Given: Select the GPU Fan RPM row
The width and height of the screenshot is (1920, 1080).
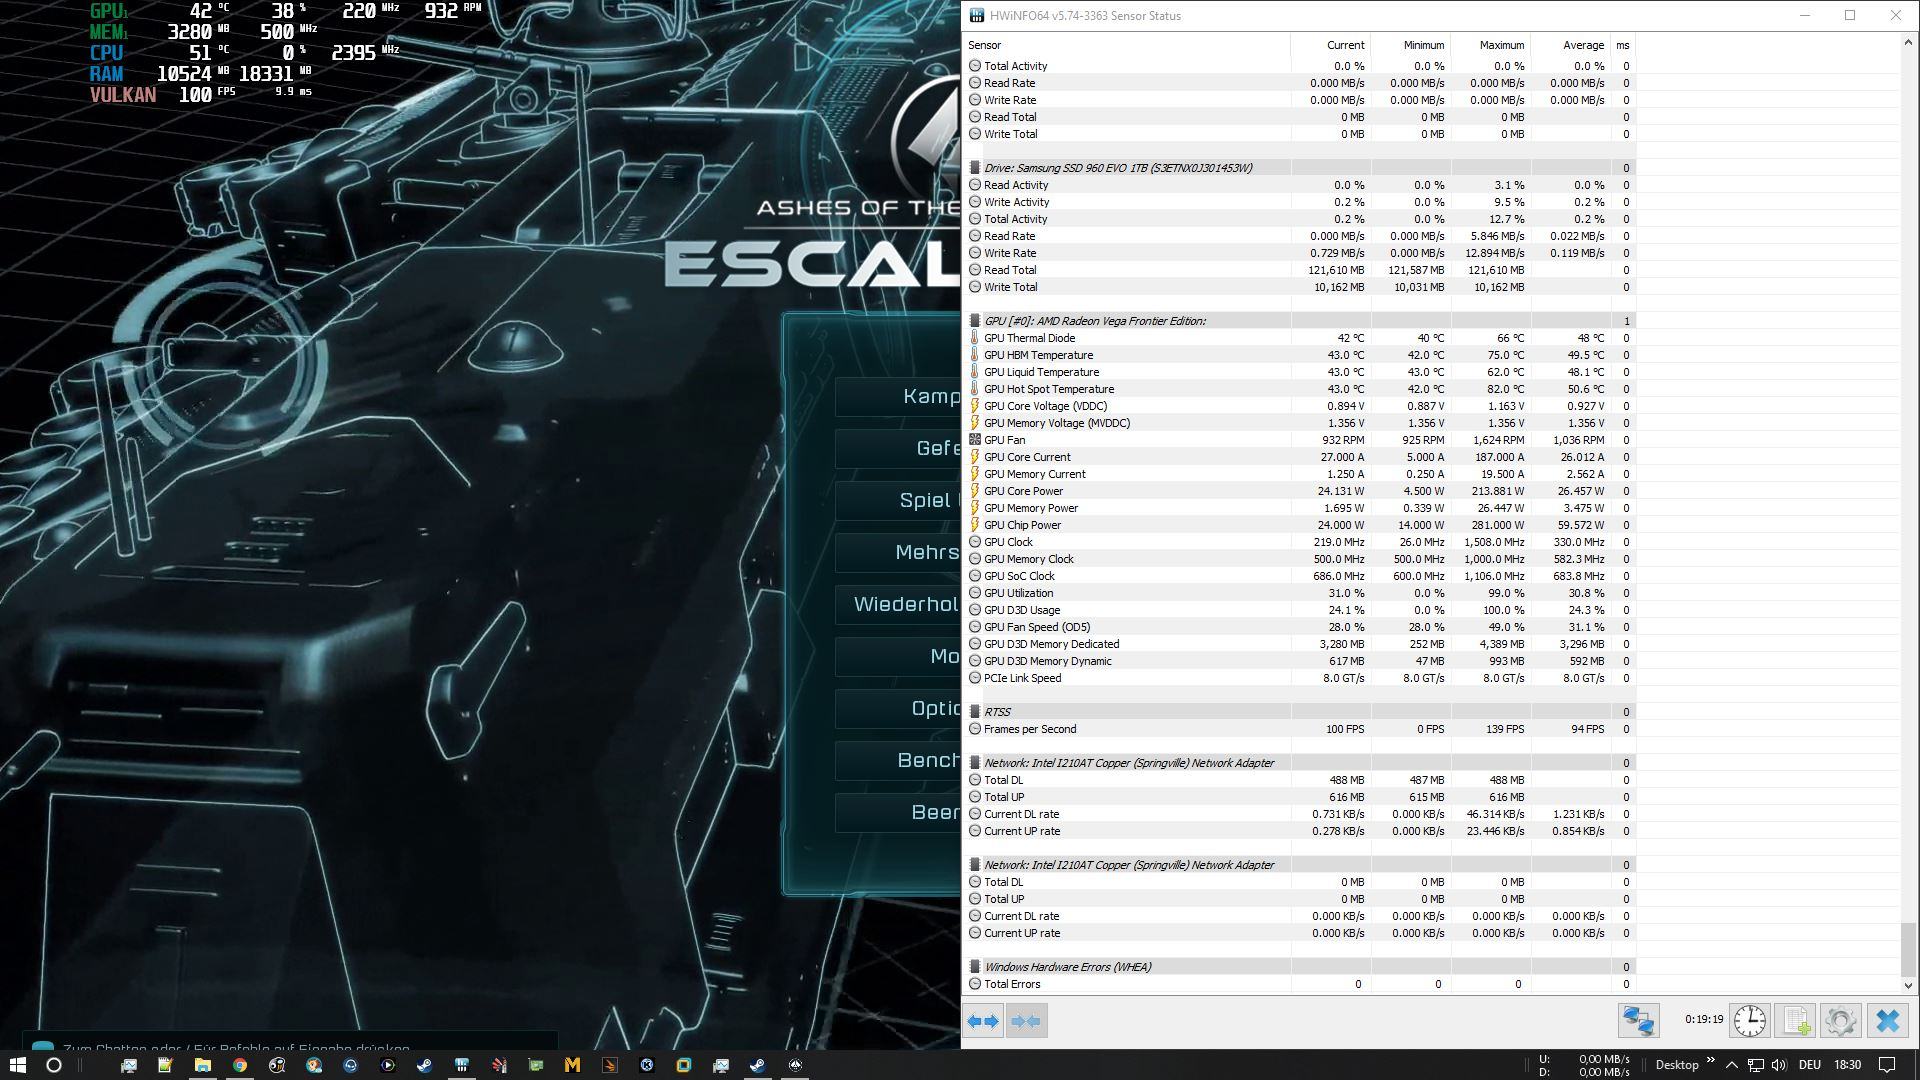Looking at the screenshot, I should coord(1300,440).
